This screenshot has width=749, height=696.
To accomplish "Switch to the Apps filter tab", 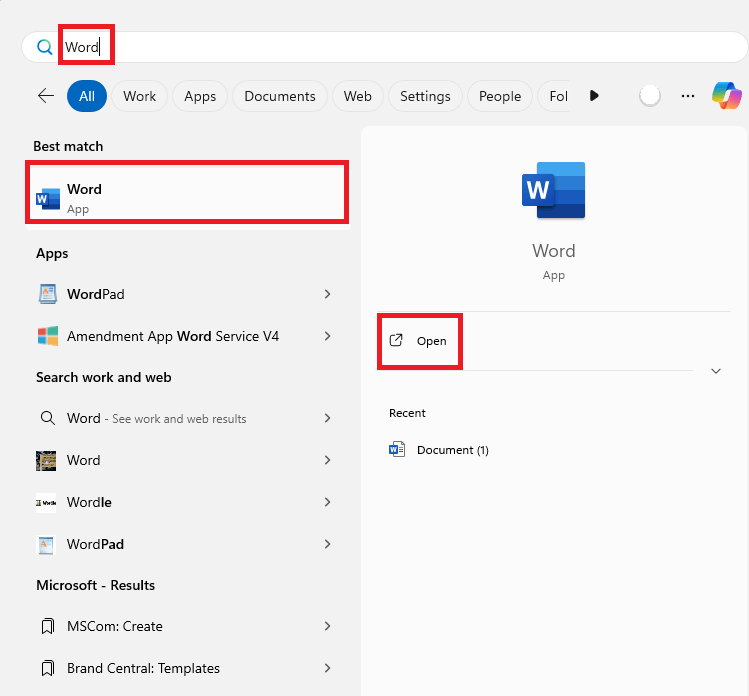I will pyautogui.click(x=200, y=96).
